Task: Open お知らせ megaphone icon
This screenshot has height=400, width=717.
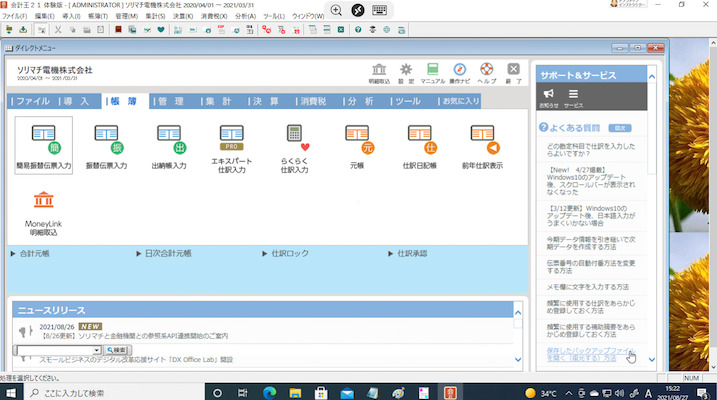Action: point(549,97)
